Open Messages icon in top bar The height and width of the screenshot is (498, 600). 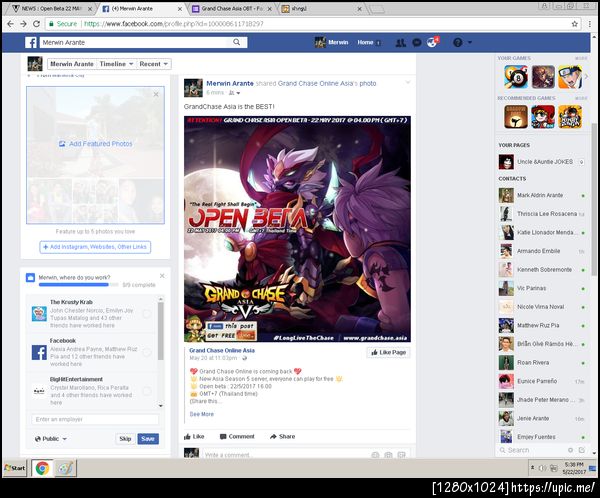pyautogui.click(x=417, y=42)
